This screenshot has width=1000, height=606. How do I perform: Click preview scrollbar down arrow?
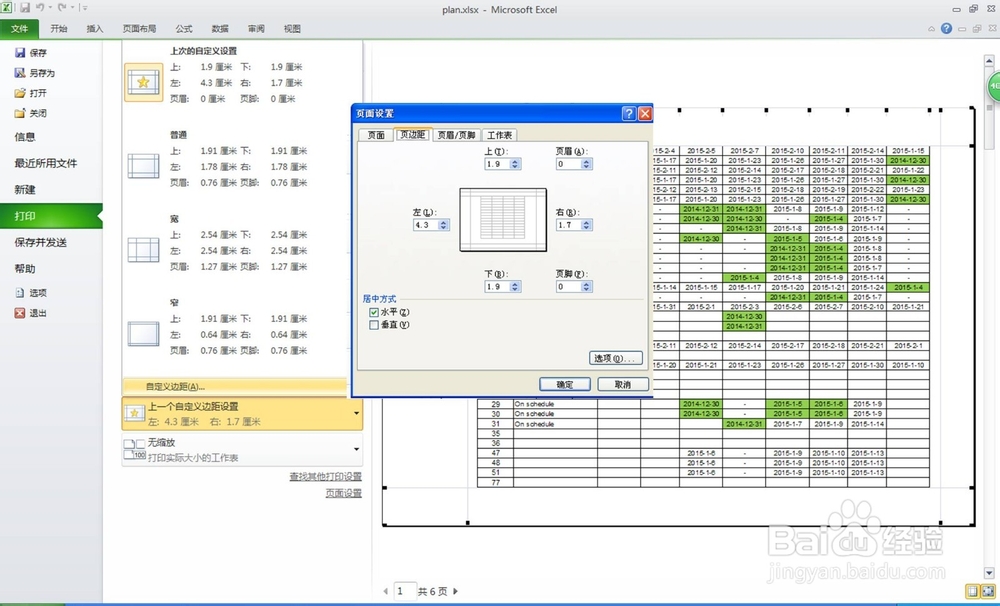(x=989, y=573)
